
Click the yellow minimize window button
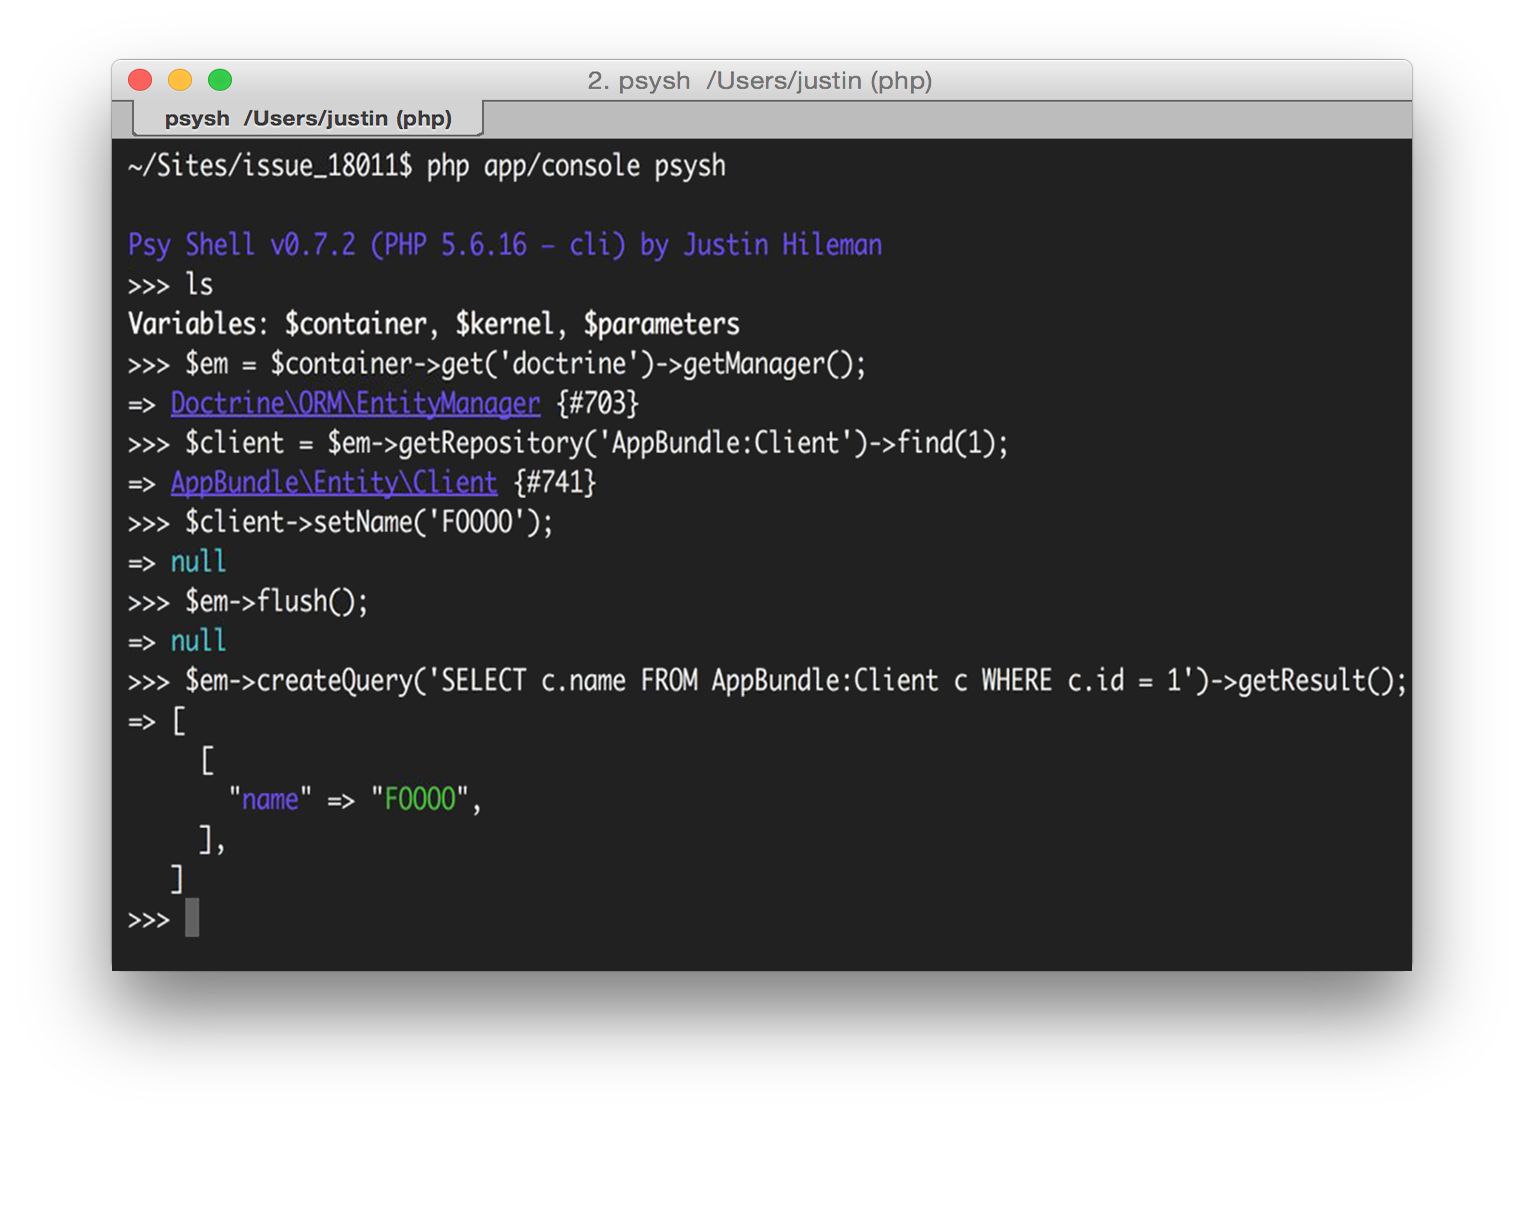180,80
